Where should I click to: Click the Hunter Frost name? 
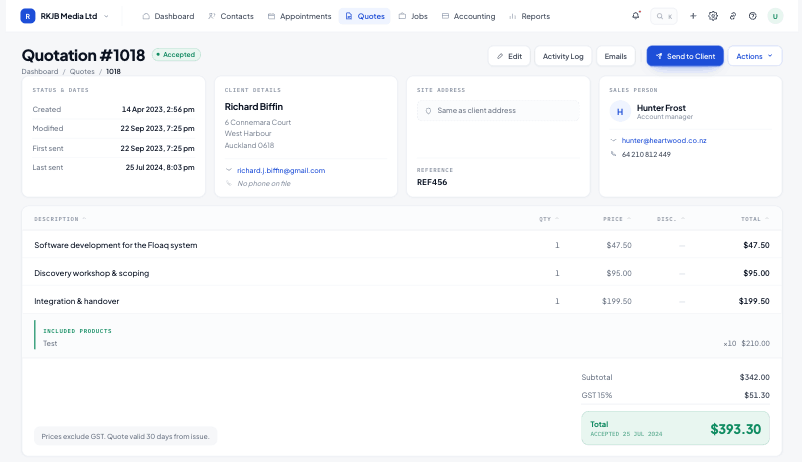coord(661,108)
